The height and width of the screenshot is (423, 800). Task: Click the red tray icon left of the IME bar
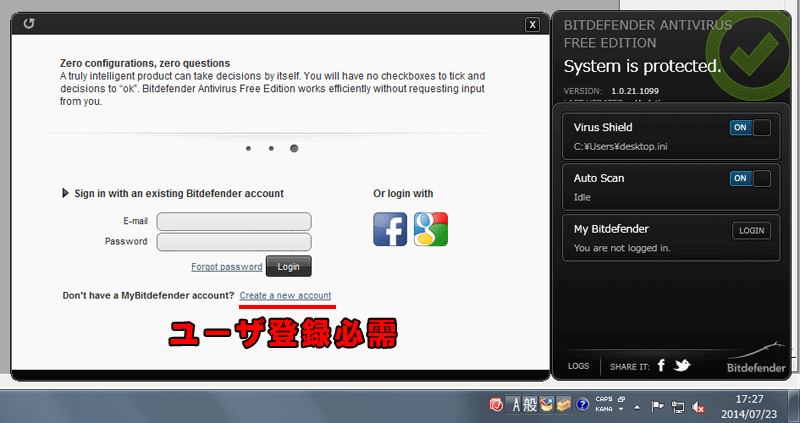point(496,405)
